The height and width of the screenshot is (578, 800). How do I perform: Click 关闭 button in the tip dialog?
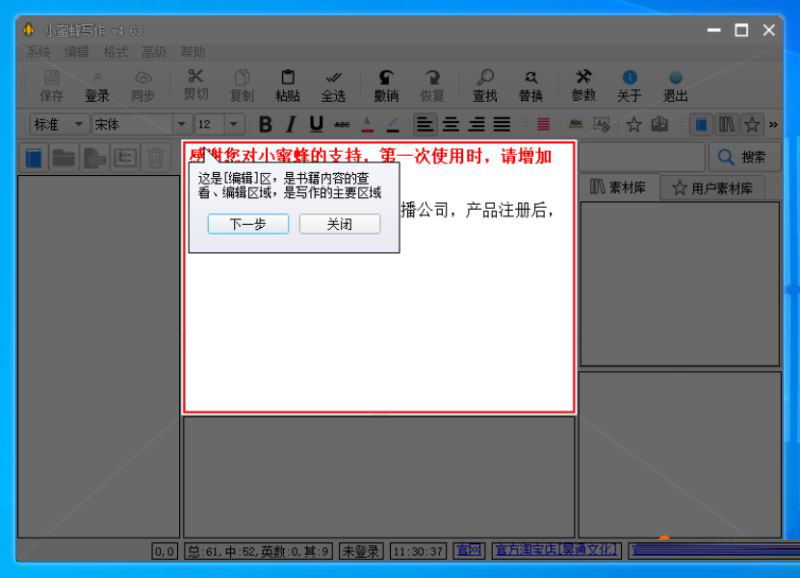(339, 224)
